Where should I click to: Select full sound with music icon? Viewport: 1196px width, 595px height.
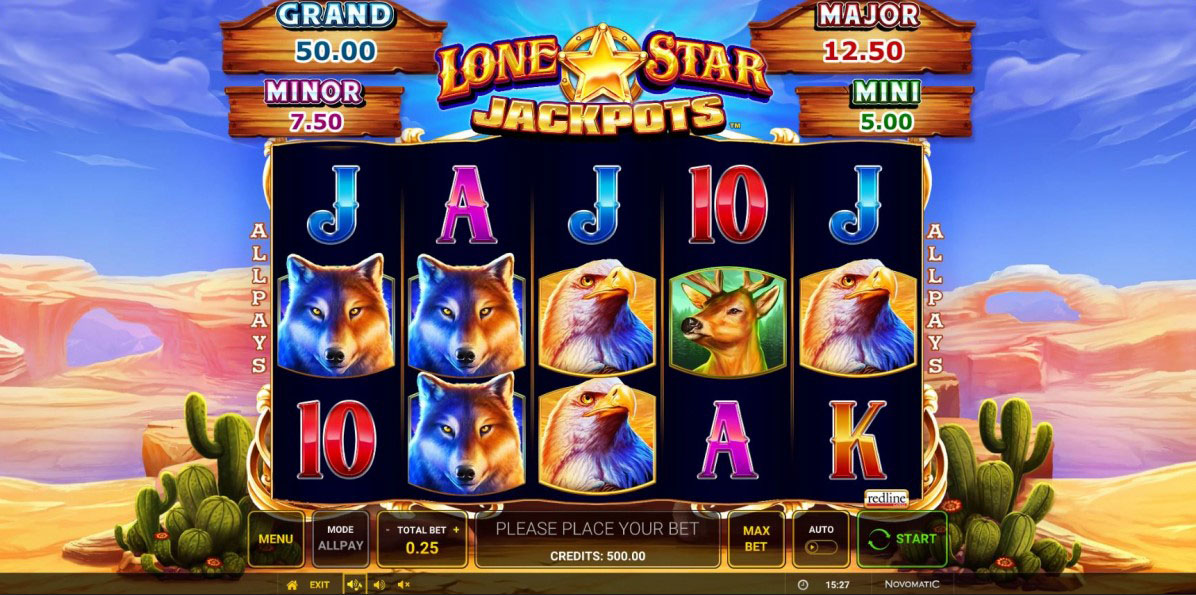click(354, 585)
